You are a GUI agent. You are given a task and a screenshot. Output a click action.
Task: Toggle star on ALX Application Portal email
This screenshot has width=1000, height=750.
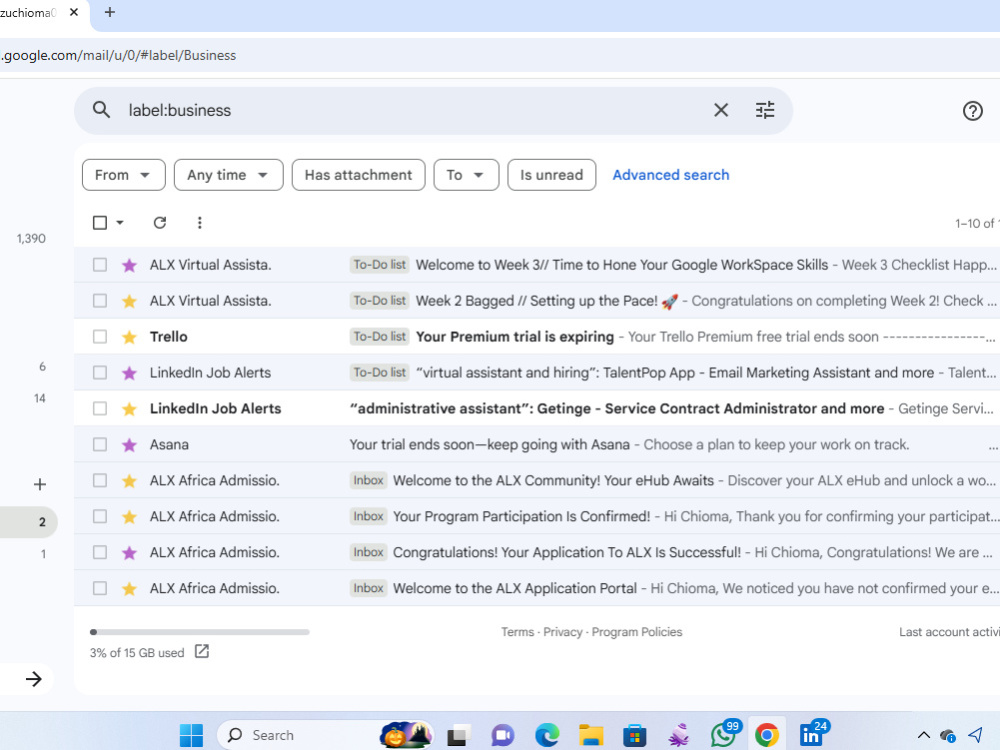tap(129, 589)
